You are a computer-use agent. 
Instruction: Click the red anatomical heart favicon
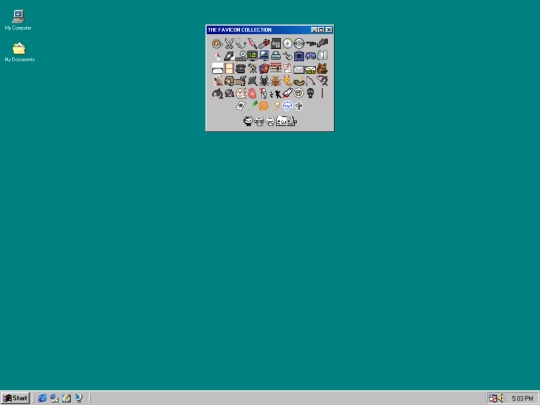(x=252, y=93)
